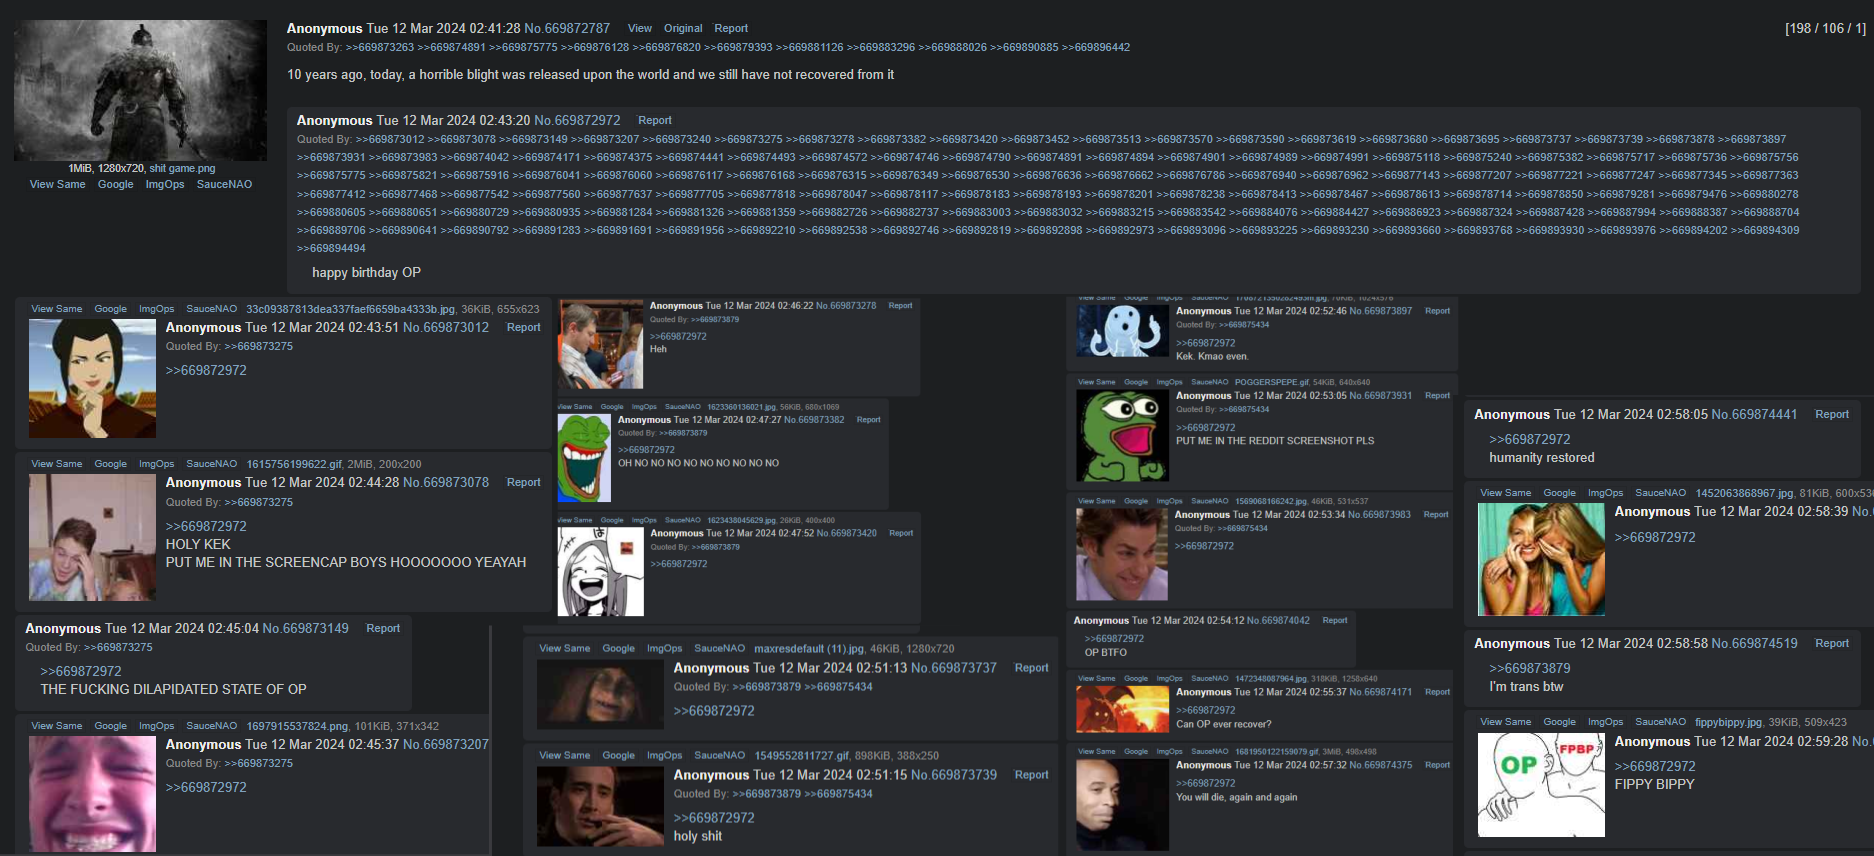
Task: Open the laughing manga girl thumbnail in post 669873420
Action: click(x=601, y=571)
